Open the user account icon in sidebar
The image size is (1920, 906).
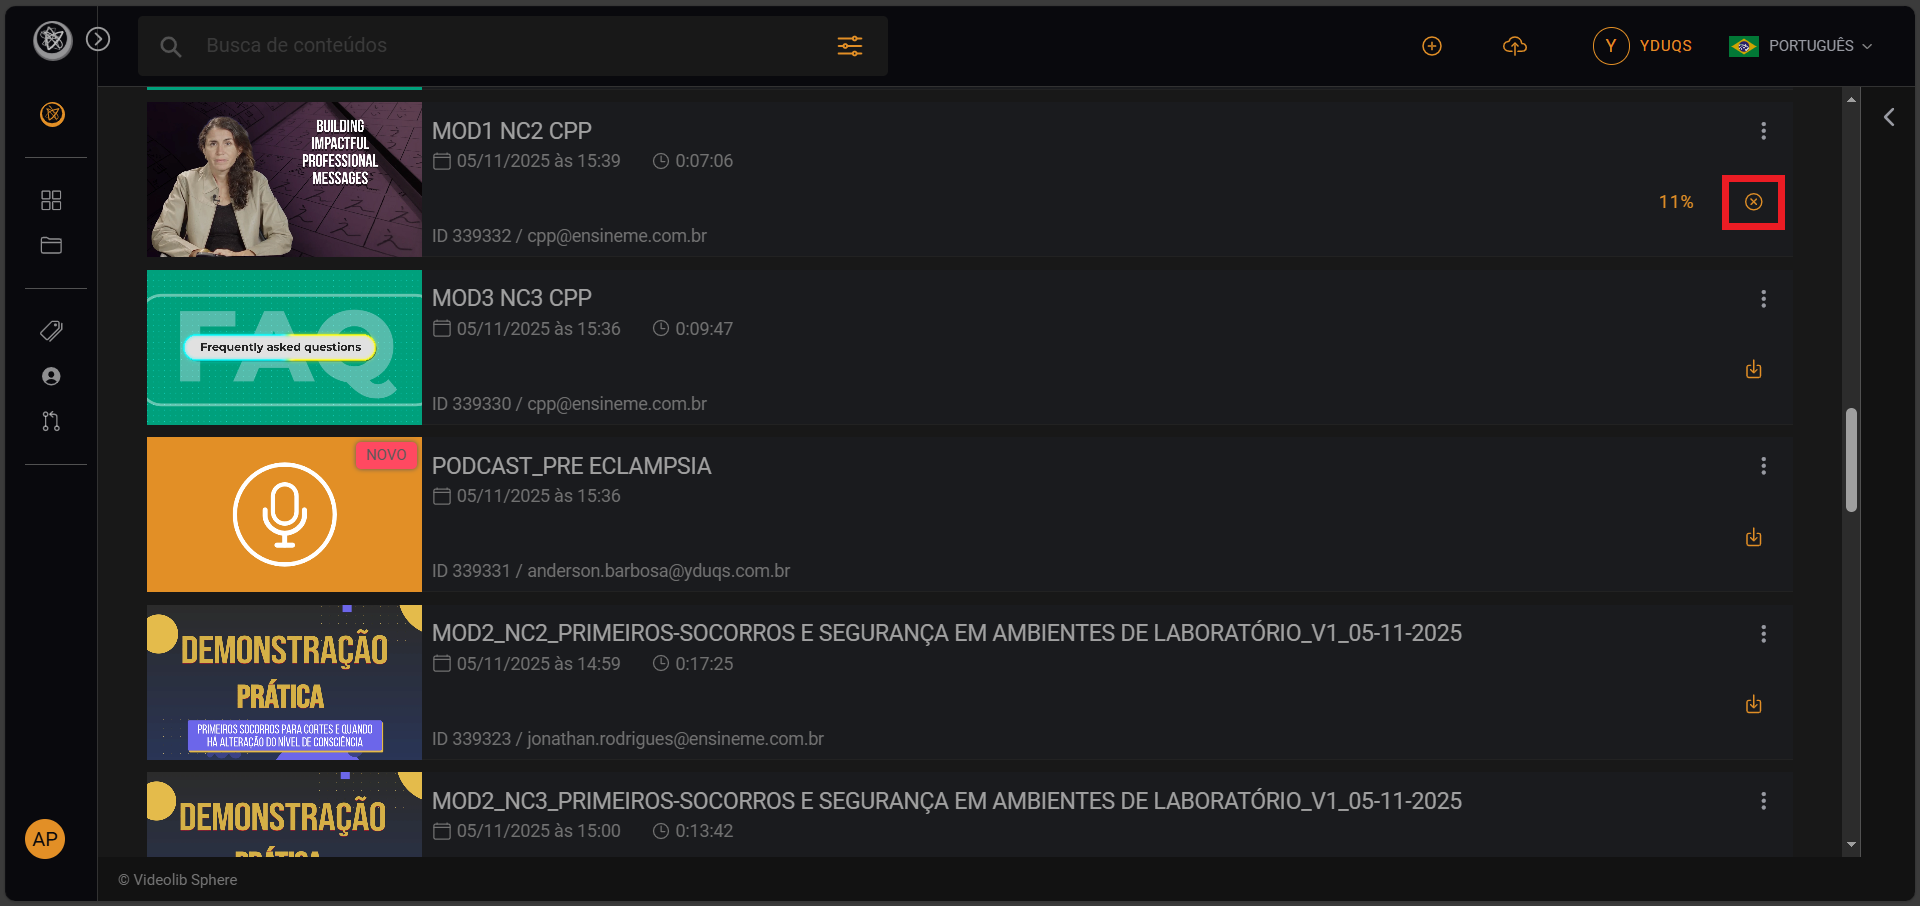51,376
